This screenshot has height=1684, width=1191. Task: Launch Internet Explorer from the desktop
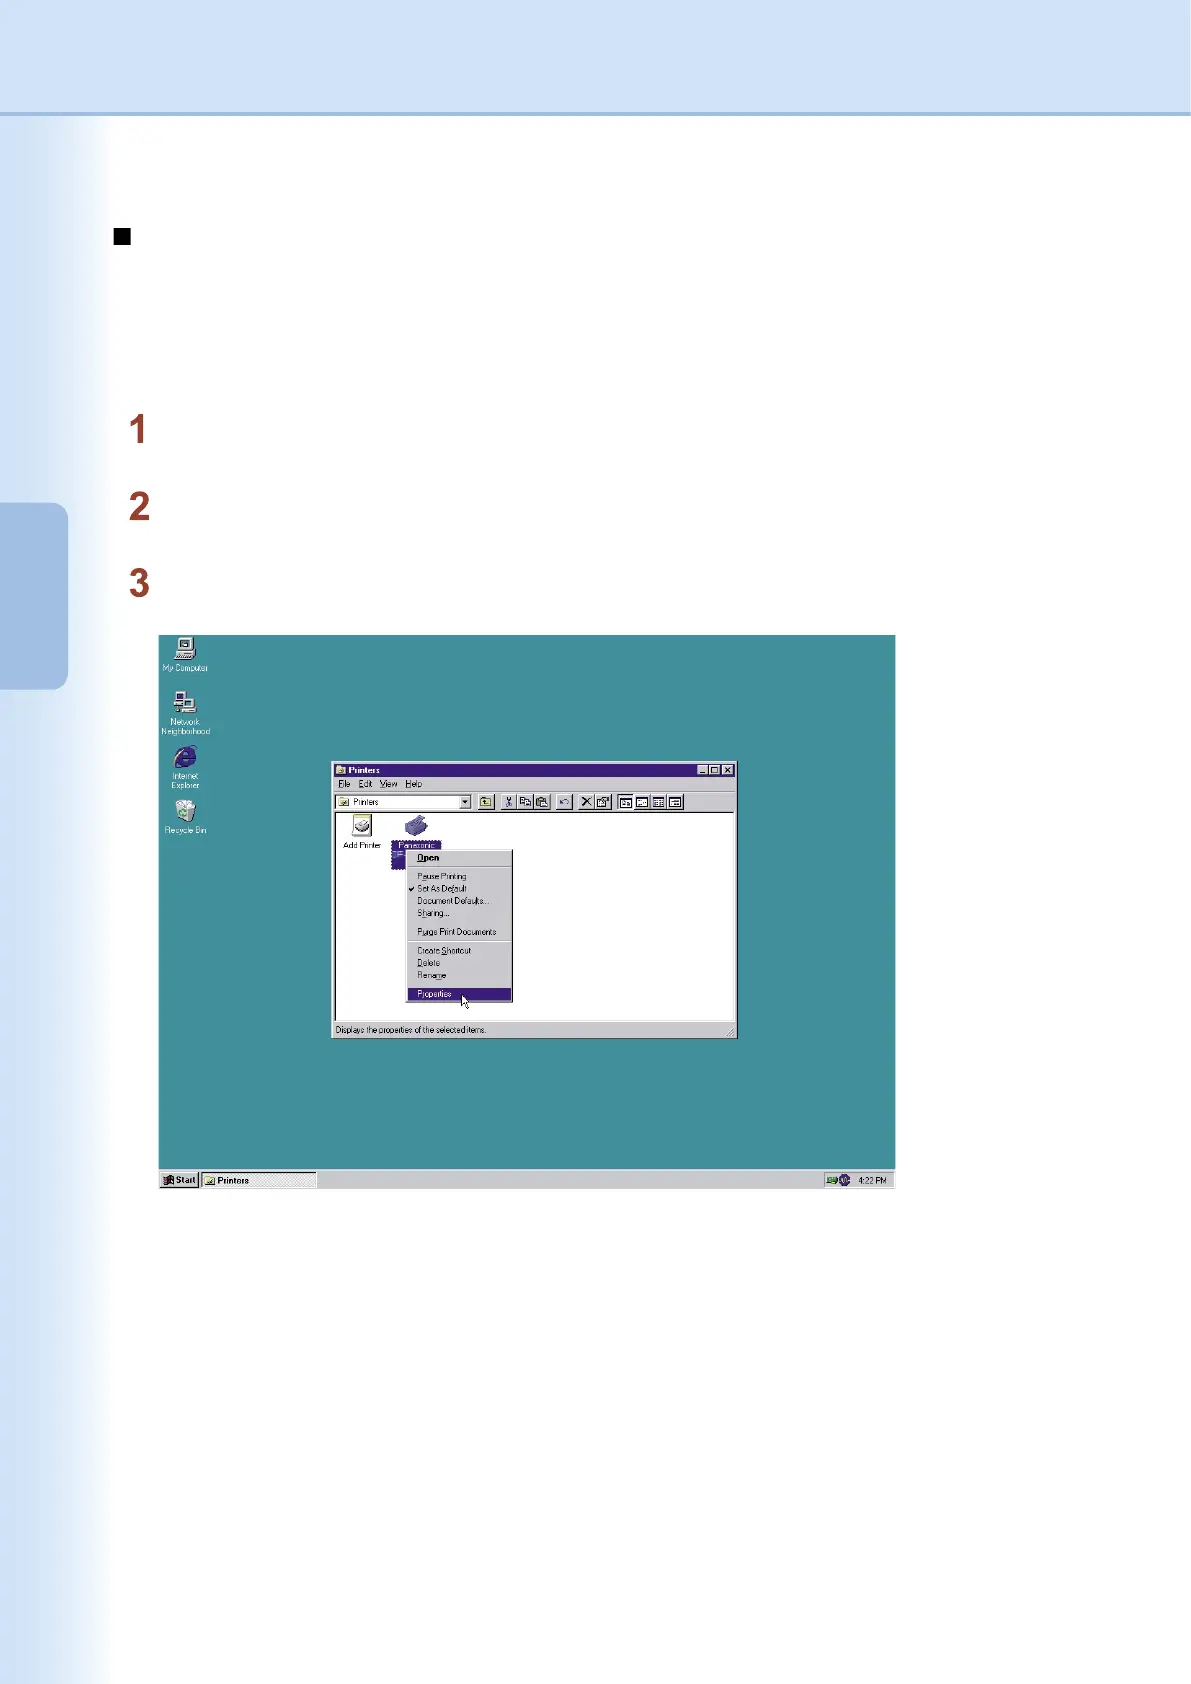click(x=185, y=767)
